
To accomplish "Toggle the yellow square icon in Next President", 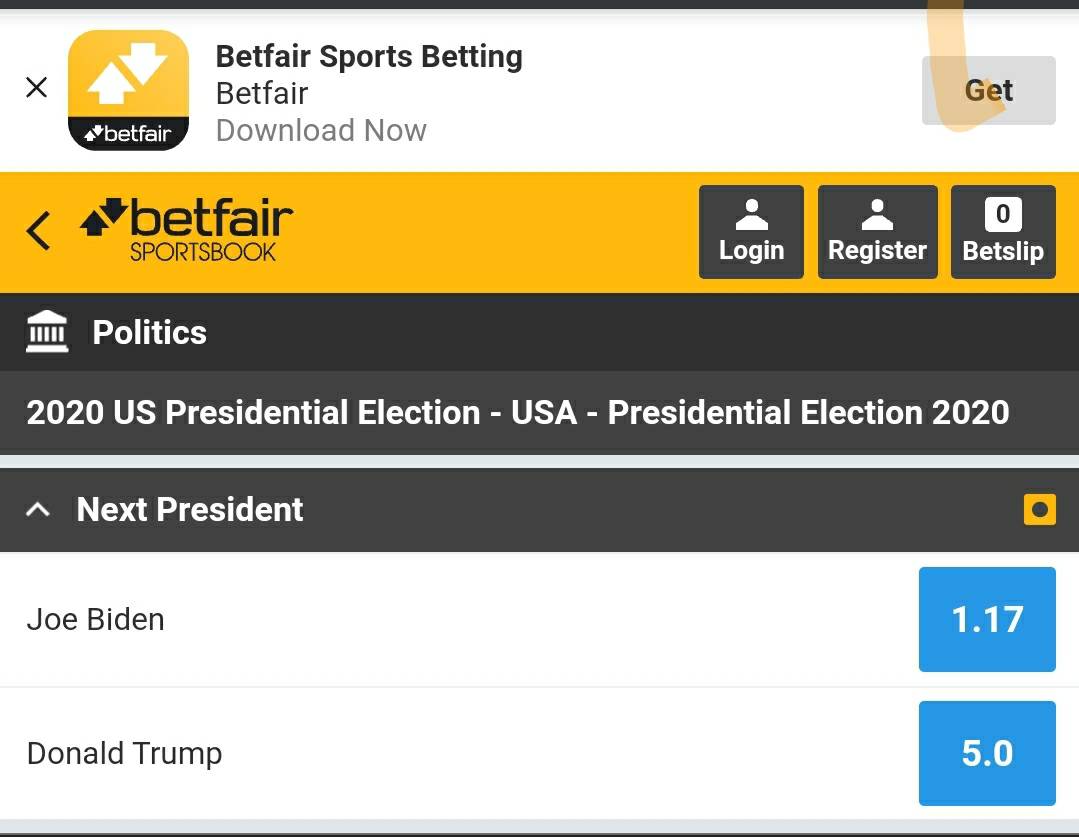I will (x=1040, y=509).
